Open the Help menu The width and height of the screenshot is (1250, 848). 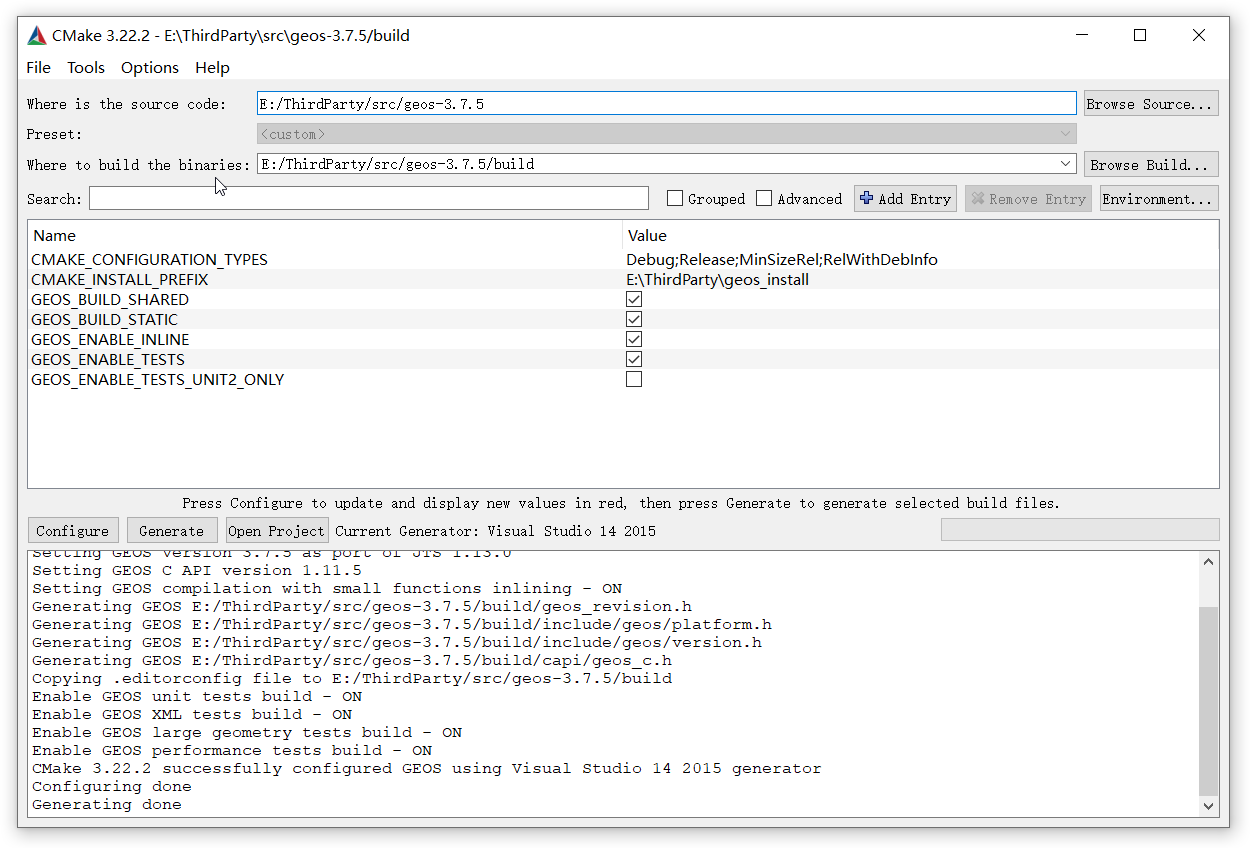click(x=212, y=67)
